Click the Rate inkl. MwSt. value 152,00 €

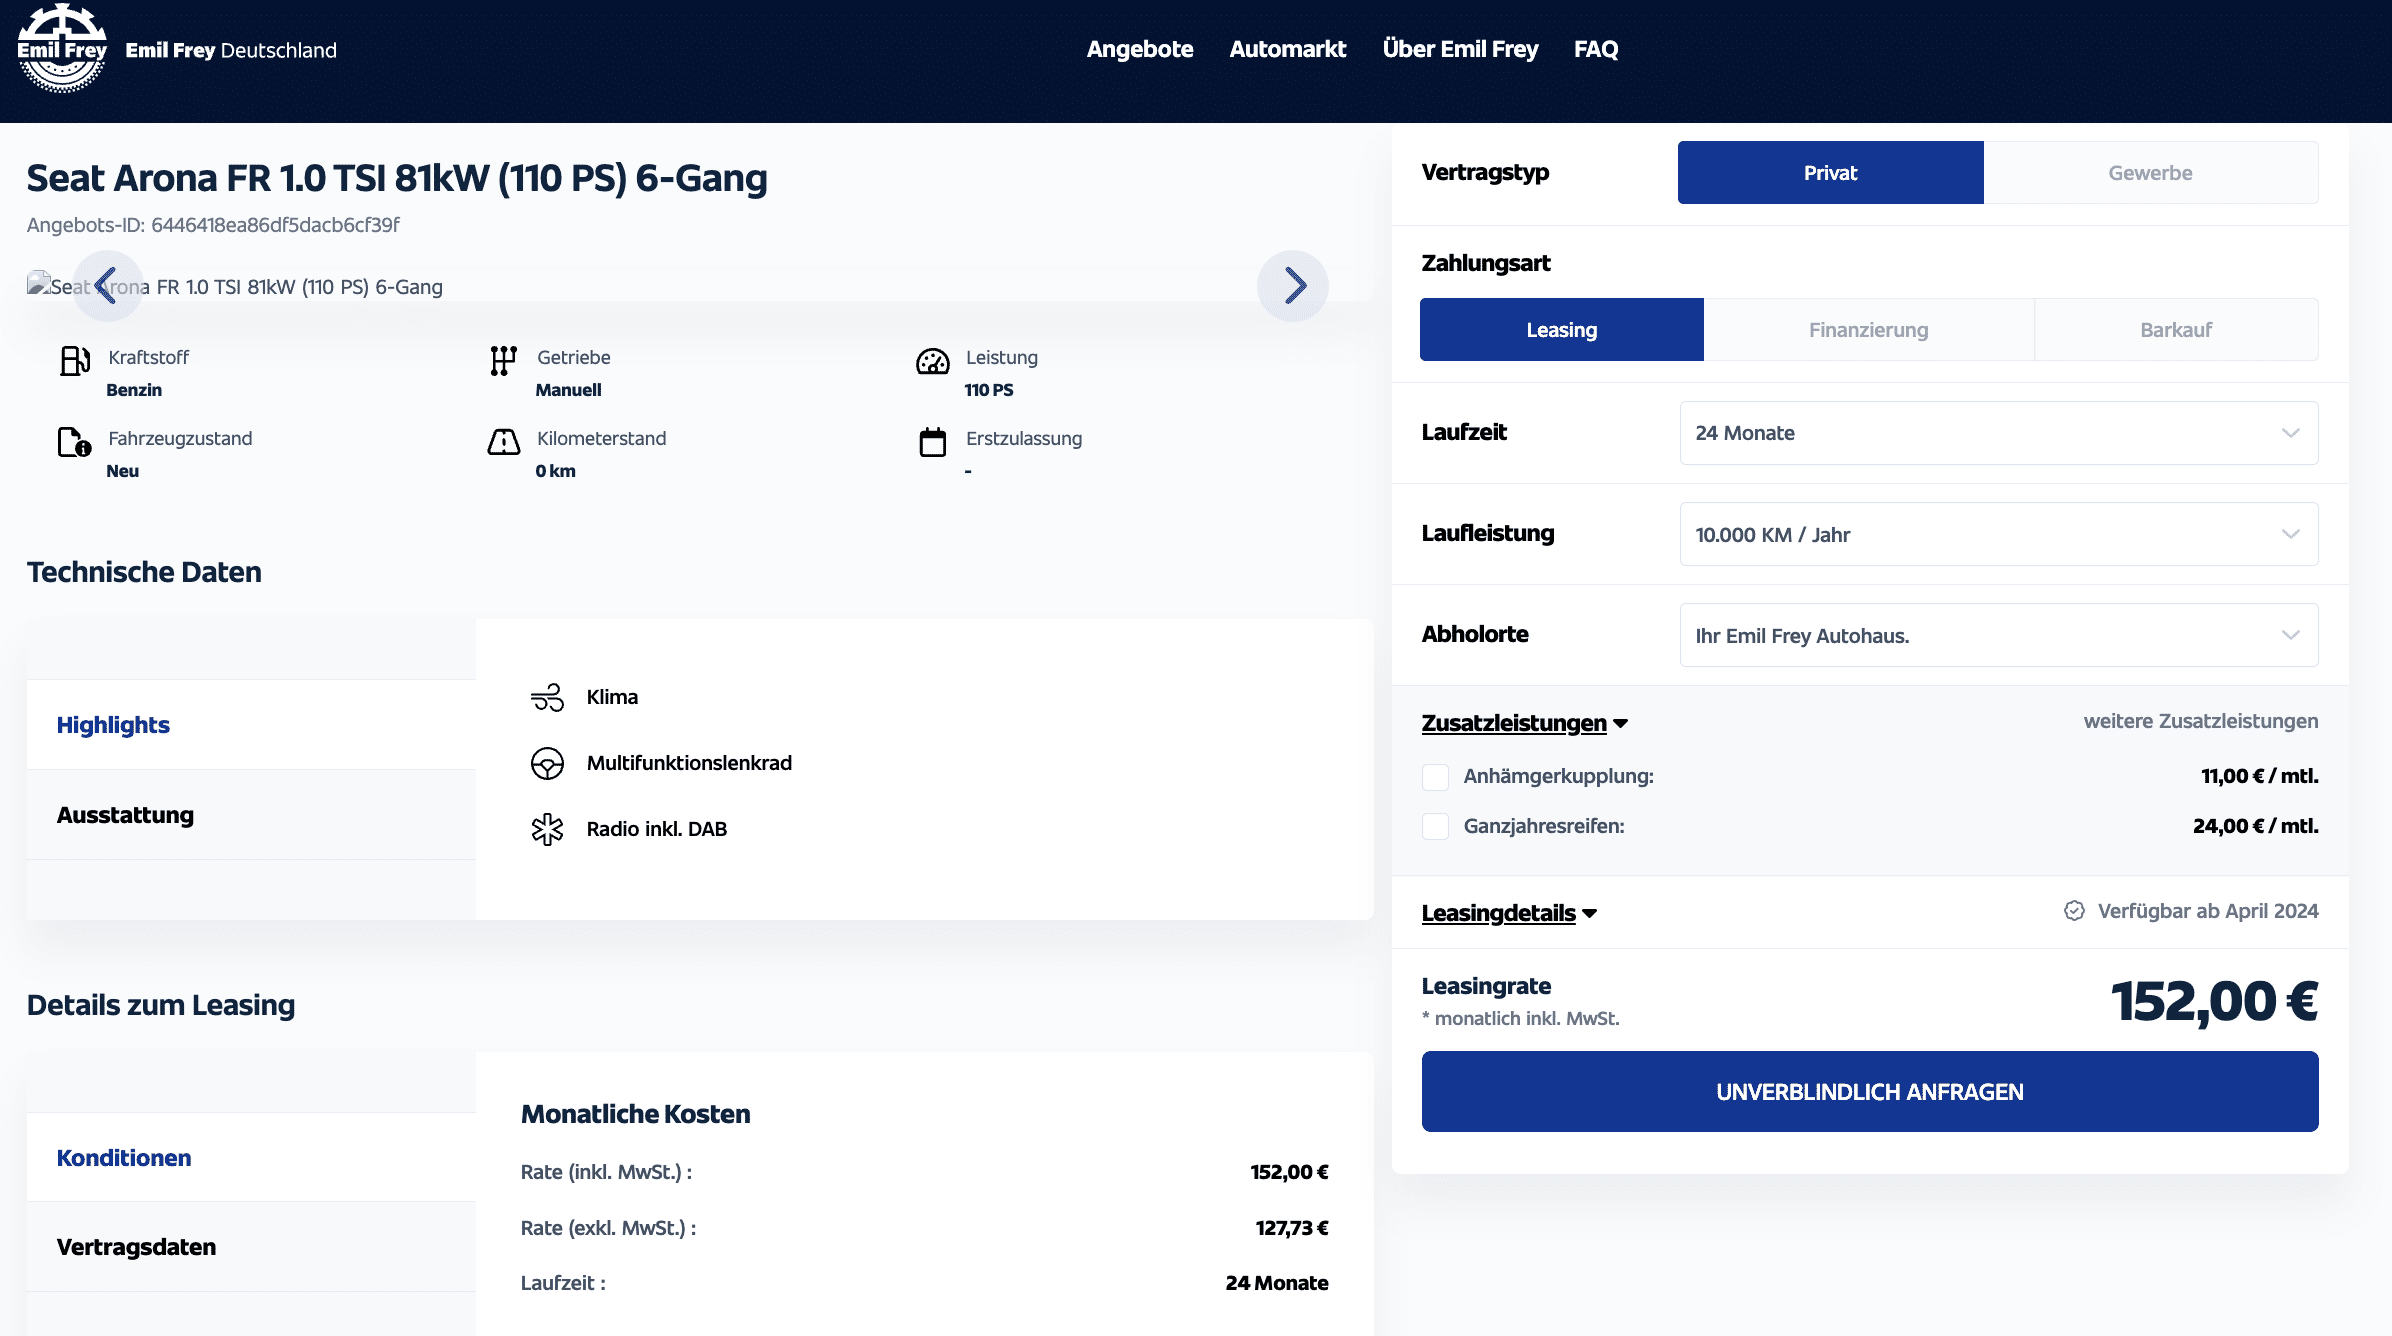click(1289, 1172)
